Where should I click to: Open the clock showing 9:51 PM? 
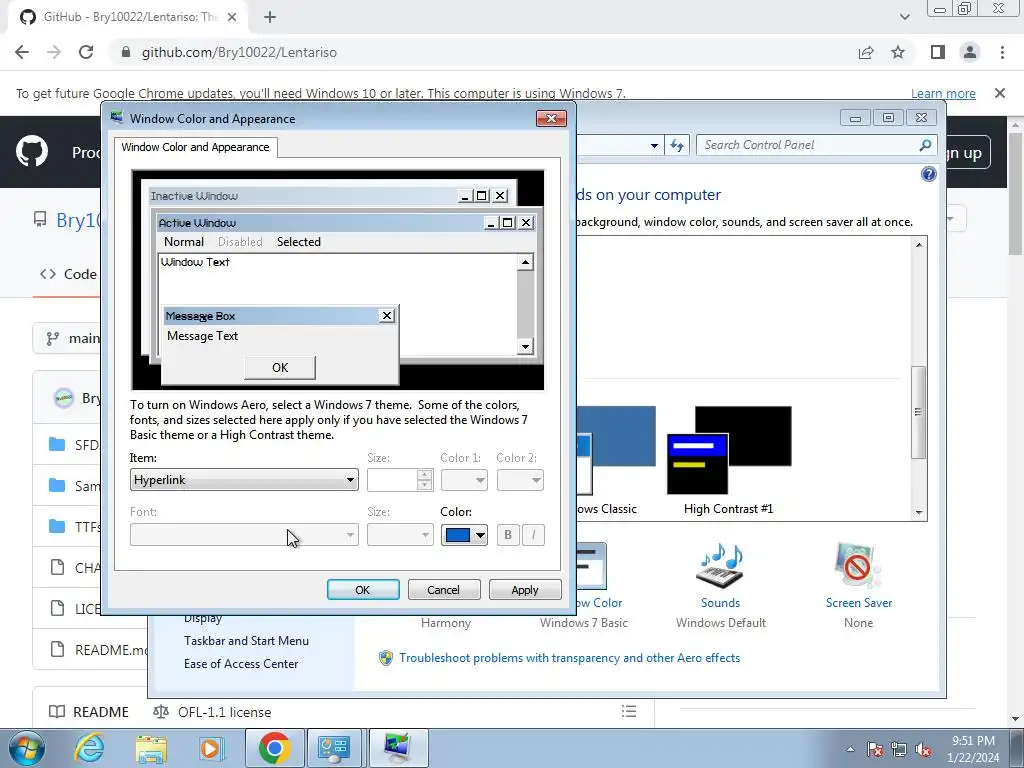[x=974, y=749]
